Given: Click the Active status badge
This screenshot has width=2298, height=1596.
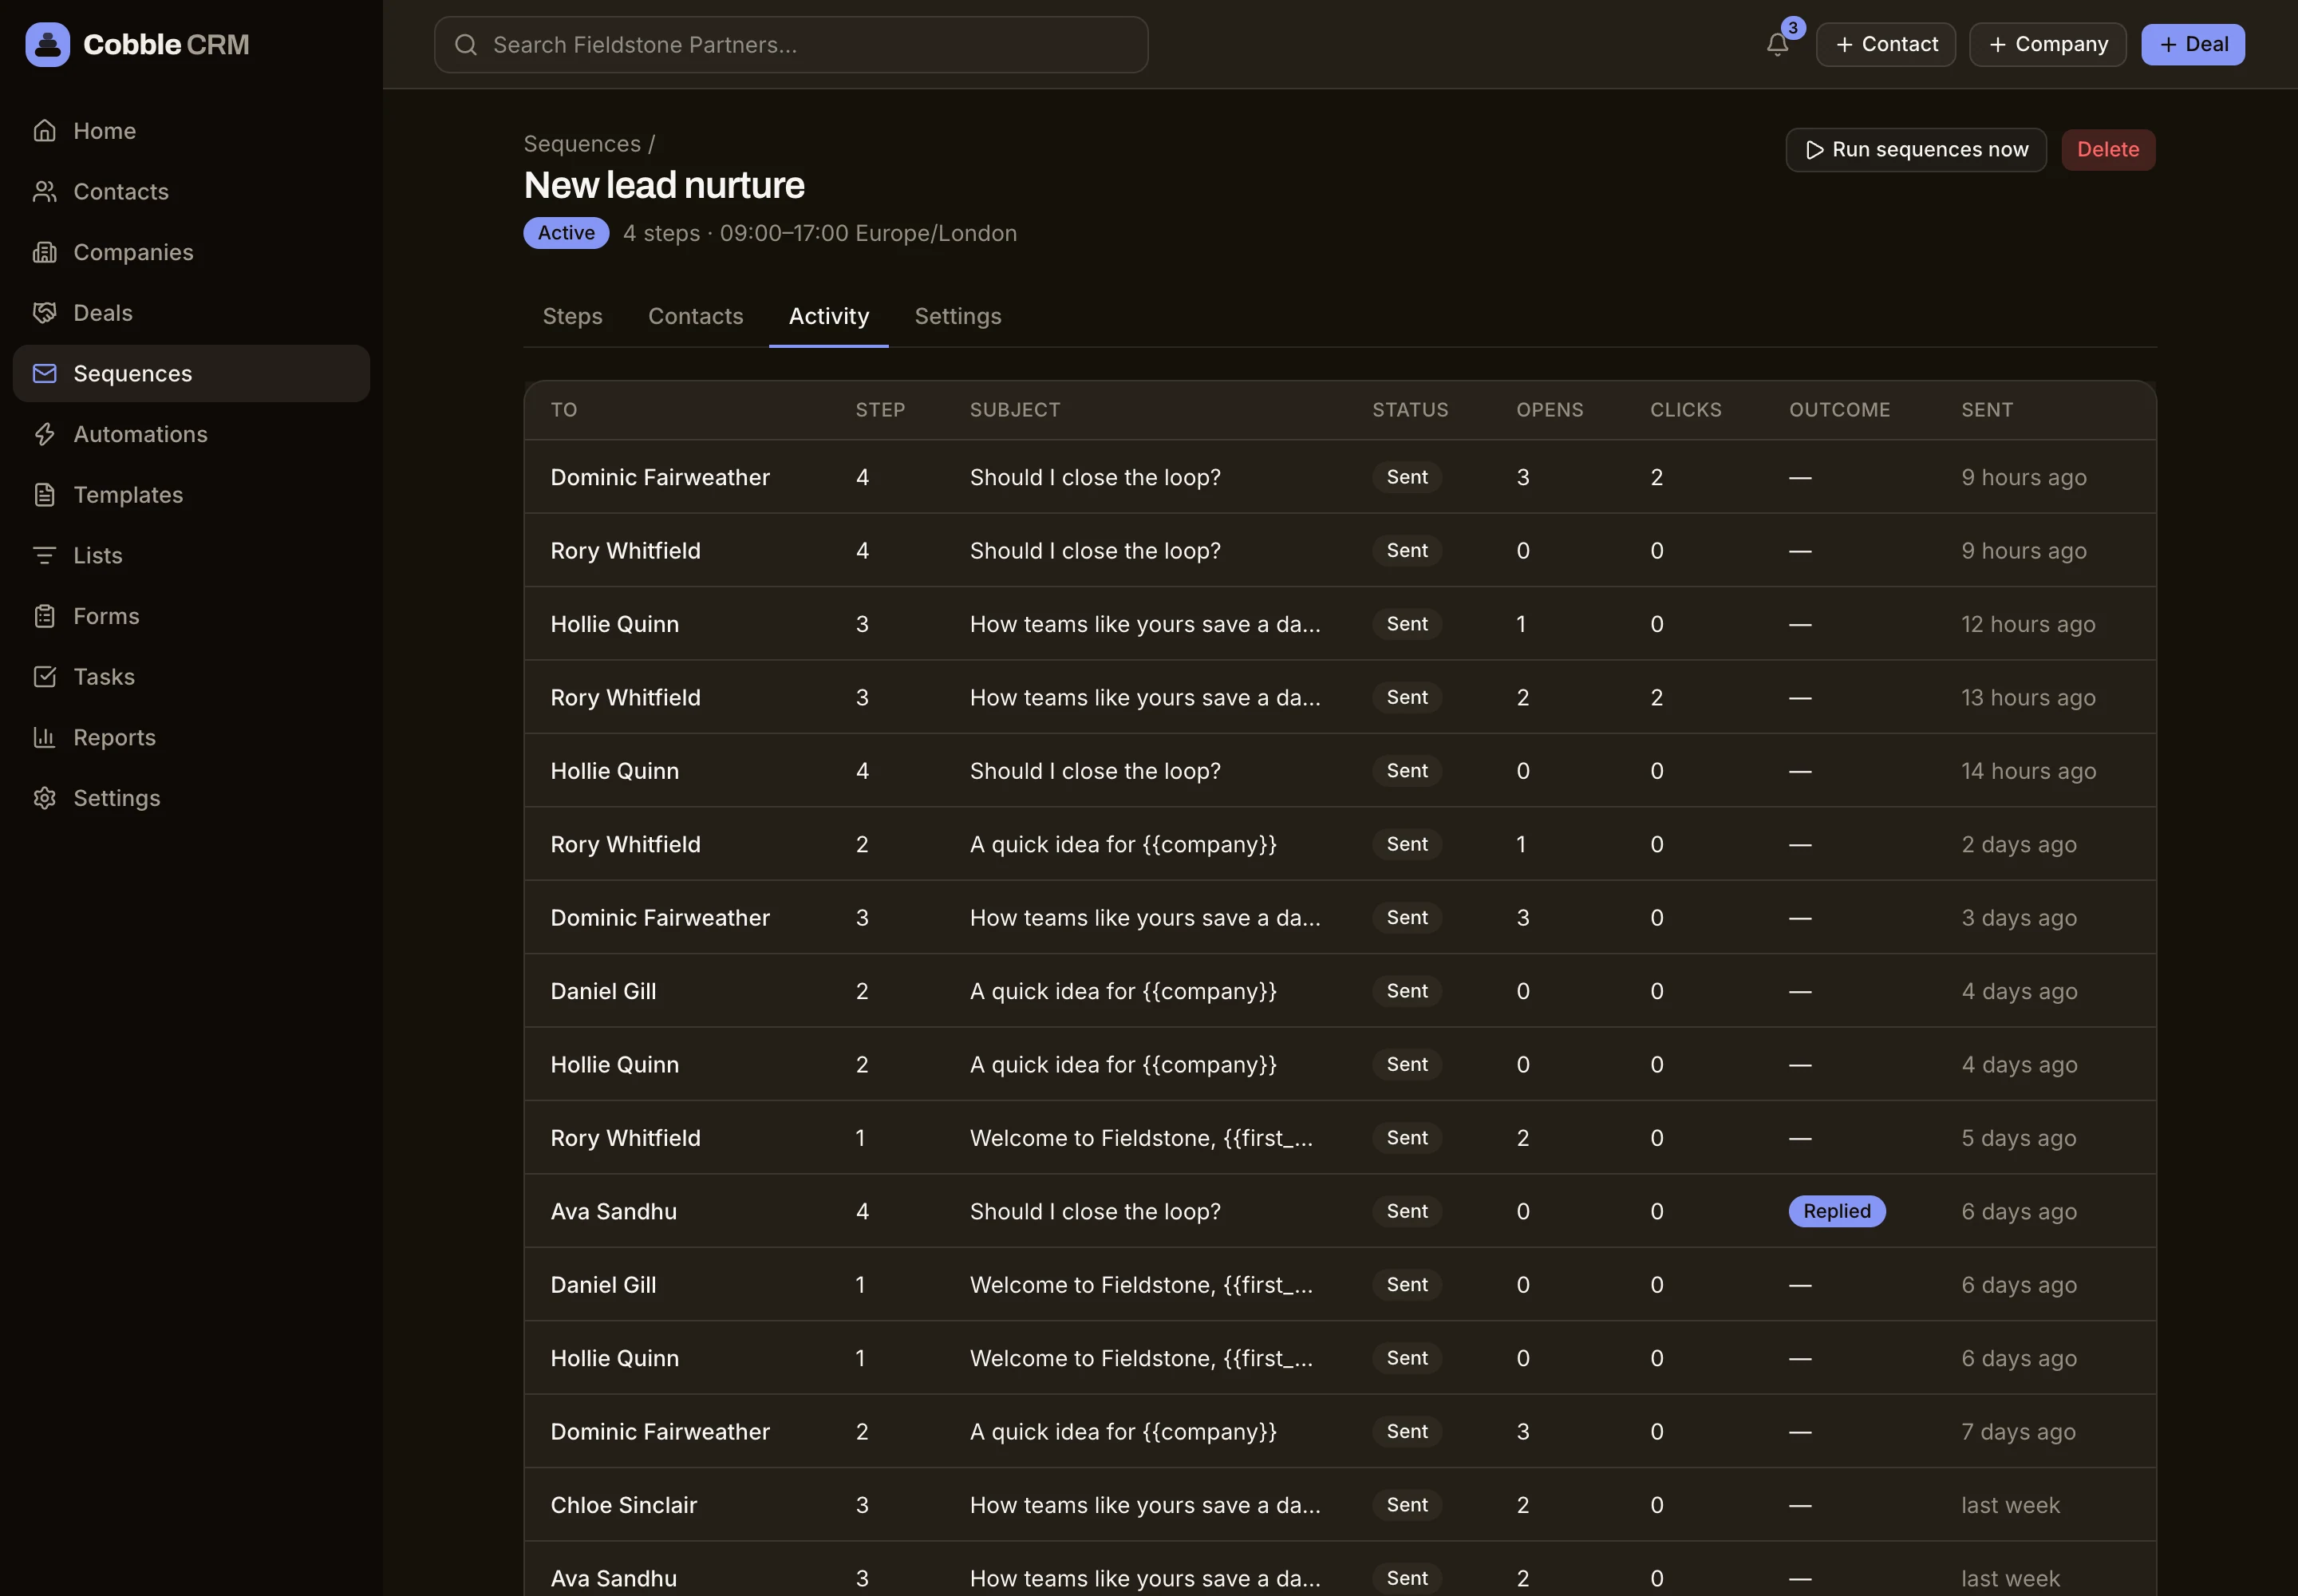Looking at the screenshot, I should point(566,233).
